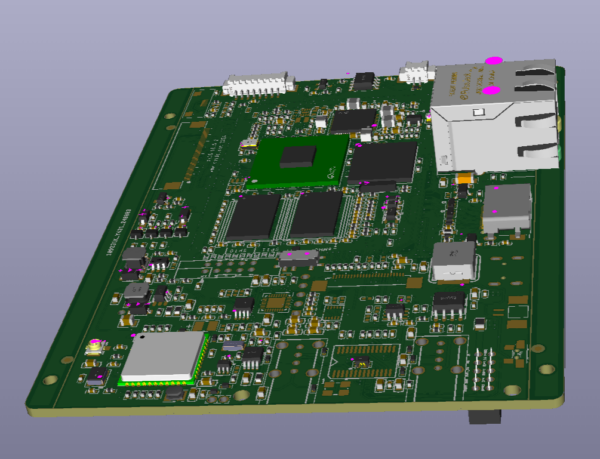
Task: Click the silver USB-style connector mid-board
Action: (x=456, y=261)
